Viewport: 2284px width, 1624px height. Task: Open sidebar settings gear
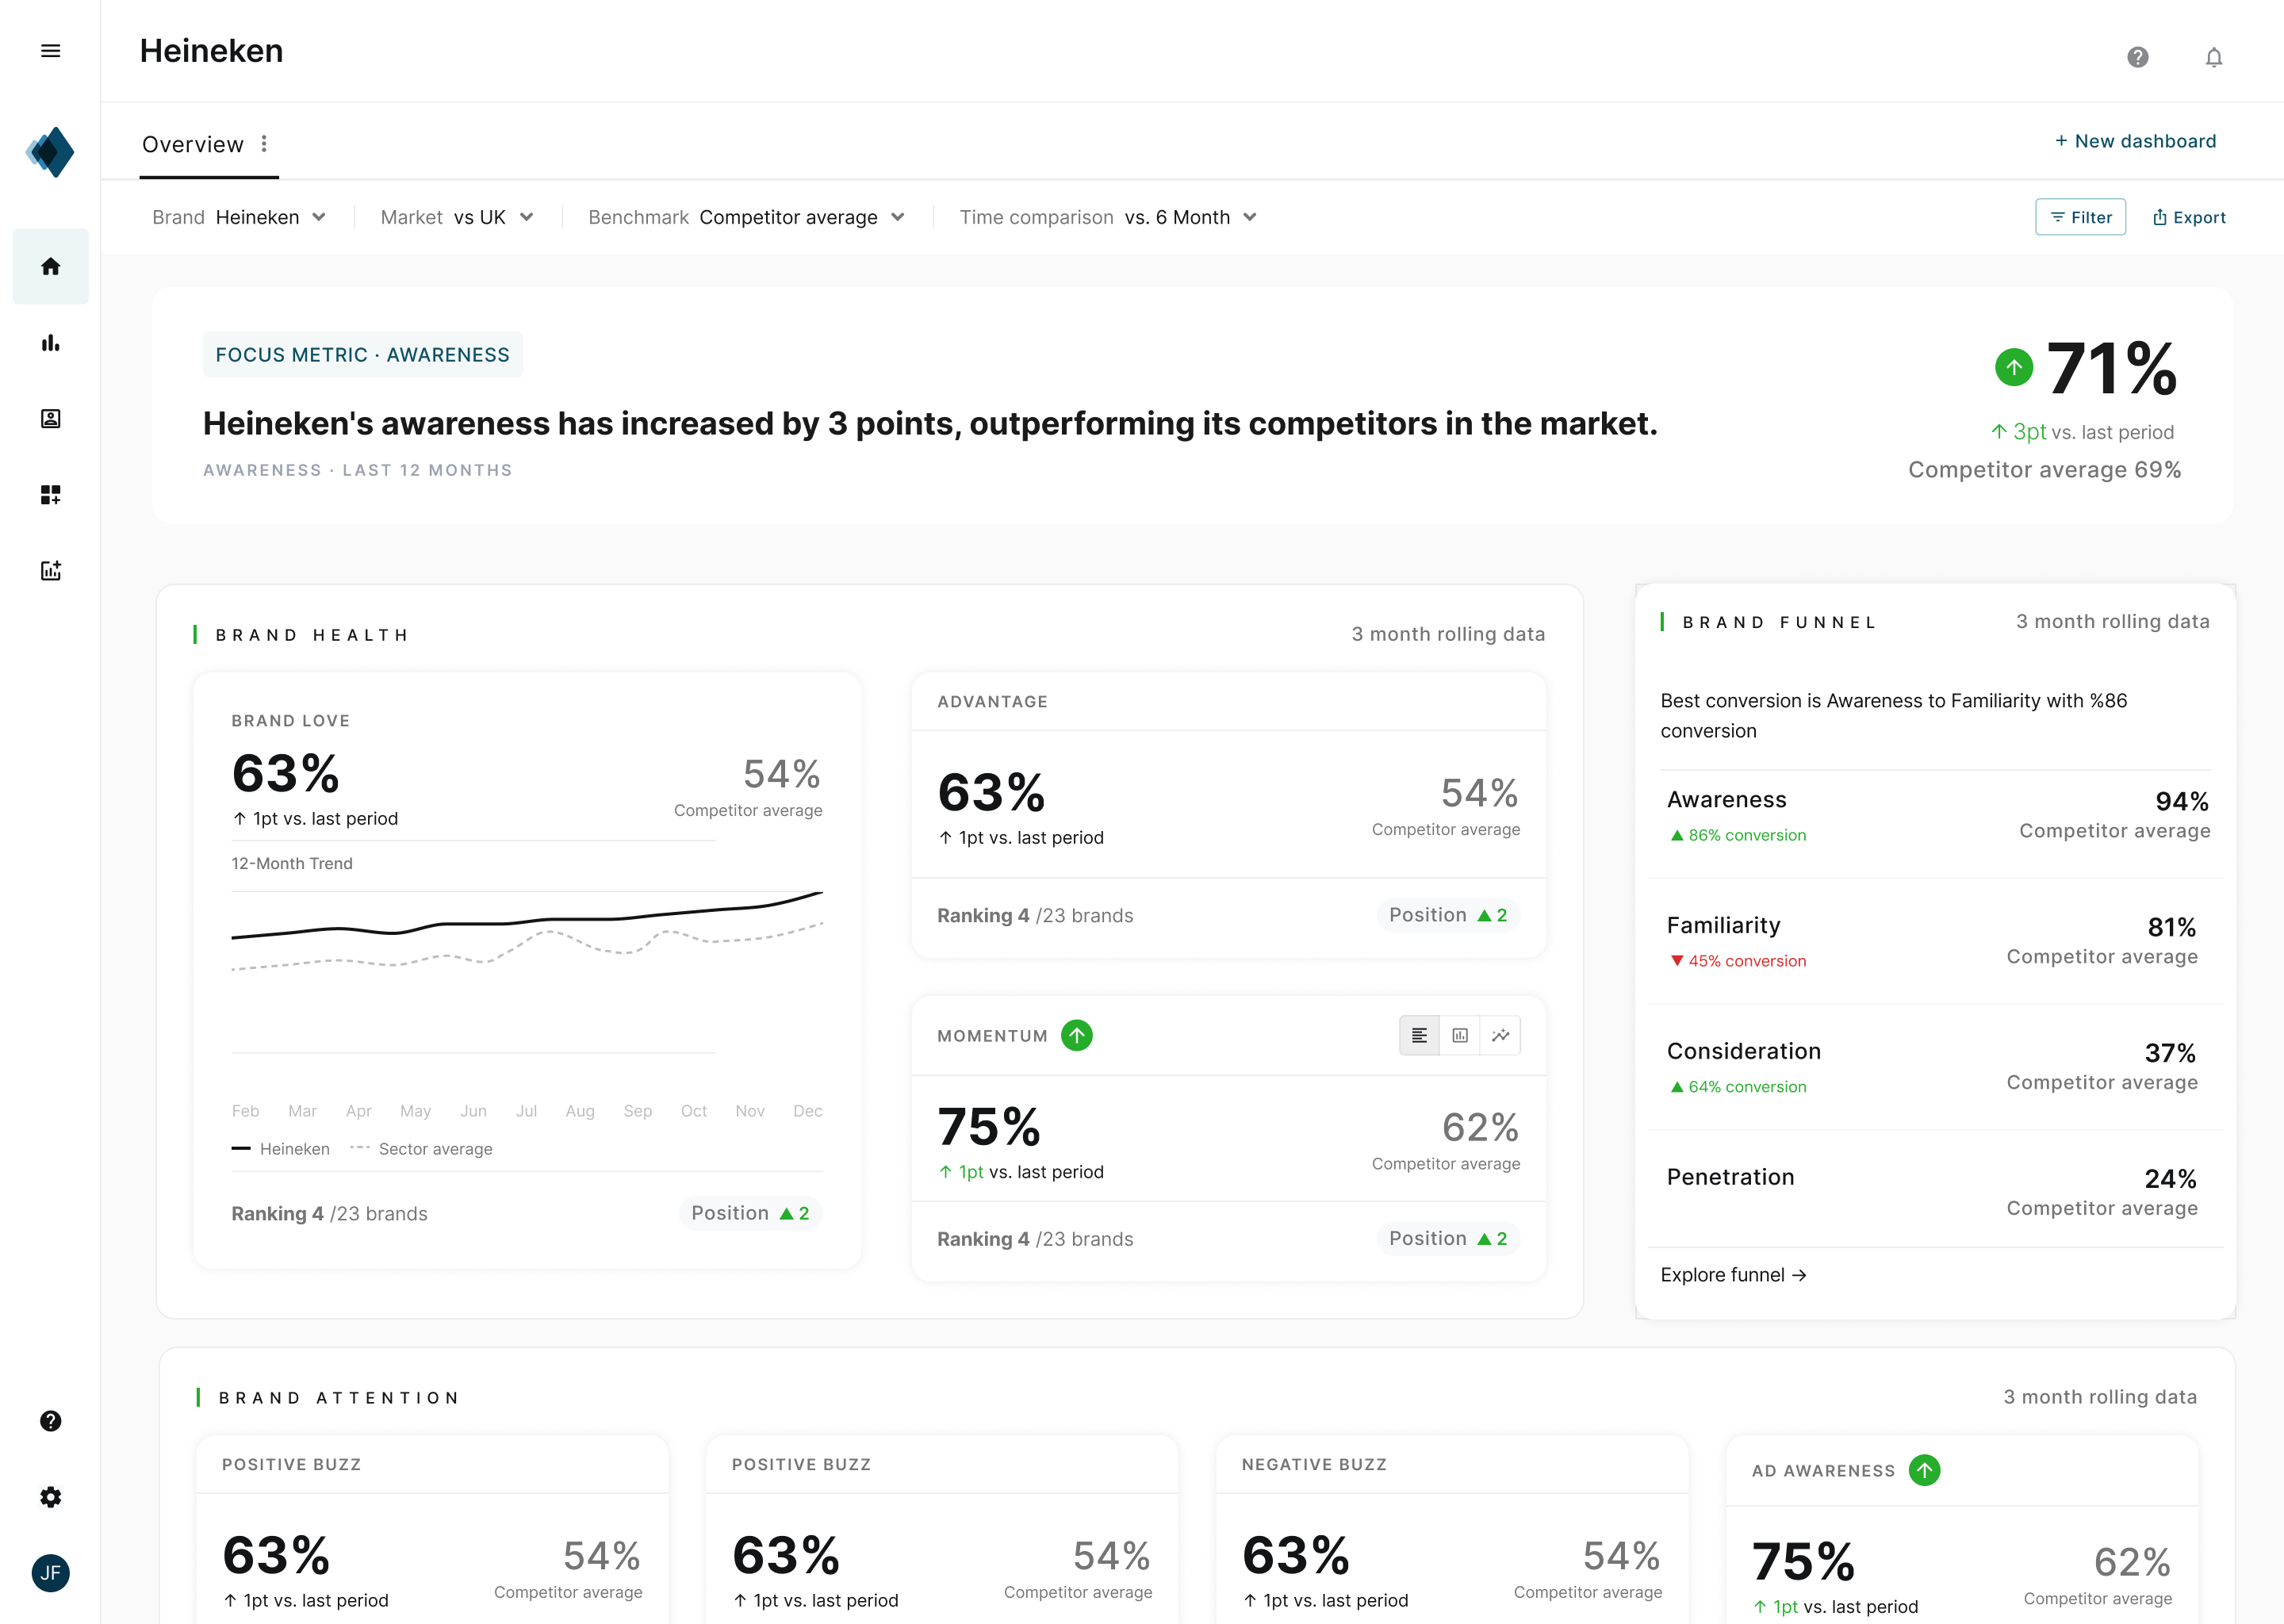click(50, 1497)
